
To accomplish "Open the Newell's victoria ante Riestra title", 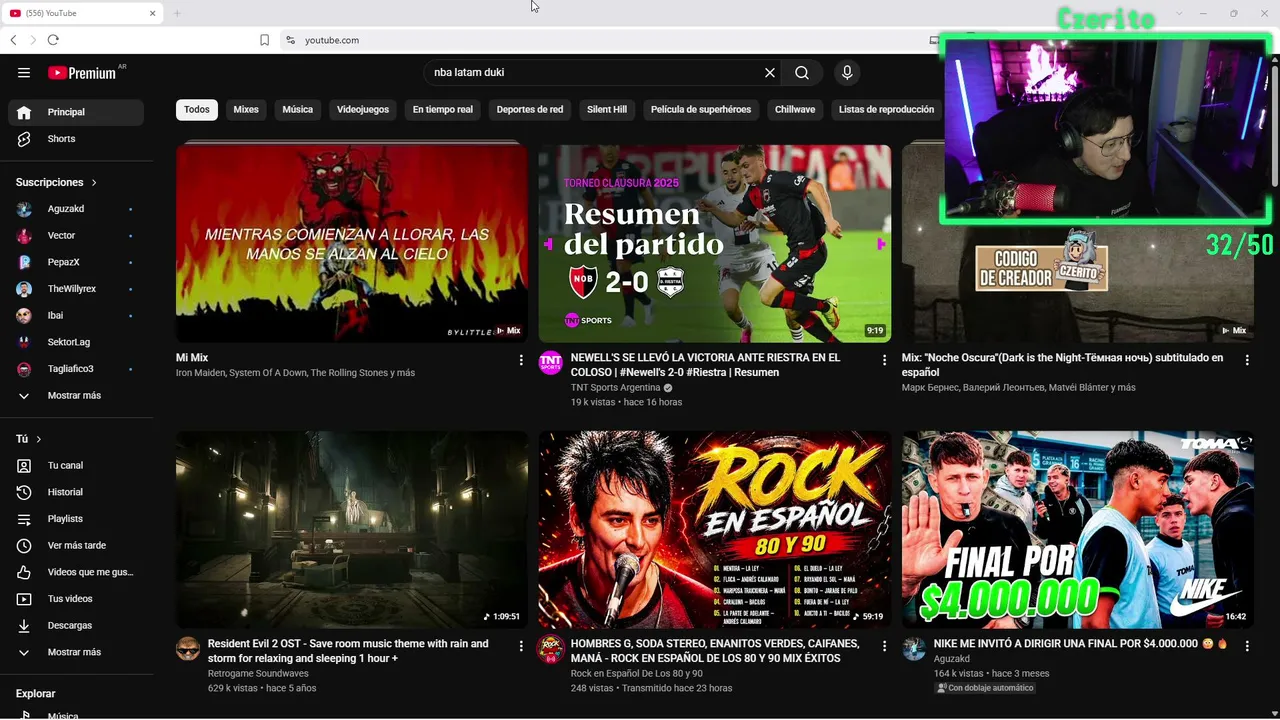I will [x=706, y=365].
